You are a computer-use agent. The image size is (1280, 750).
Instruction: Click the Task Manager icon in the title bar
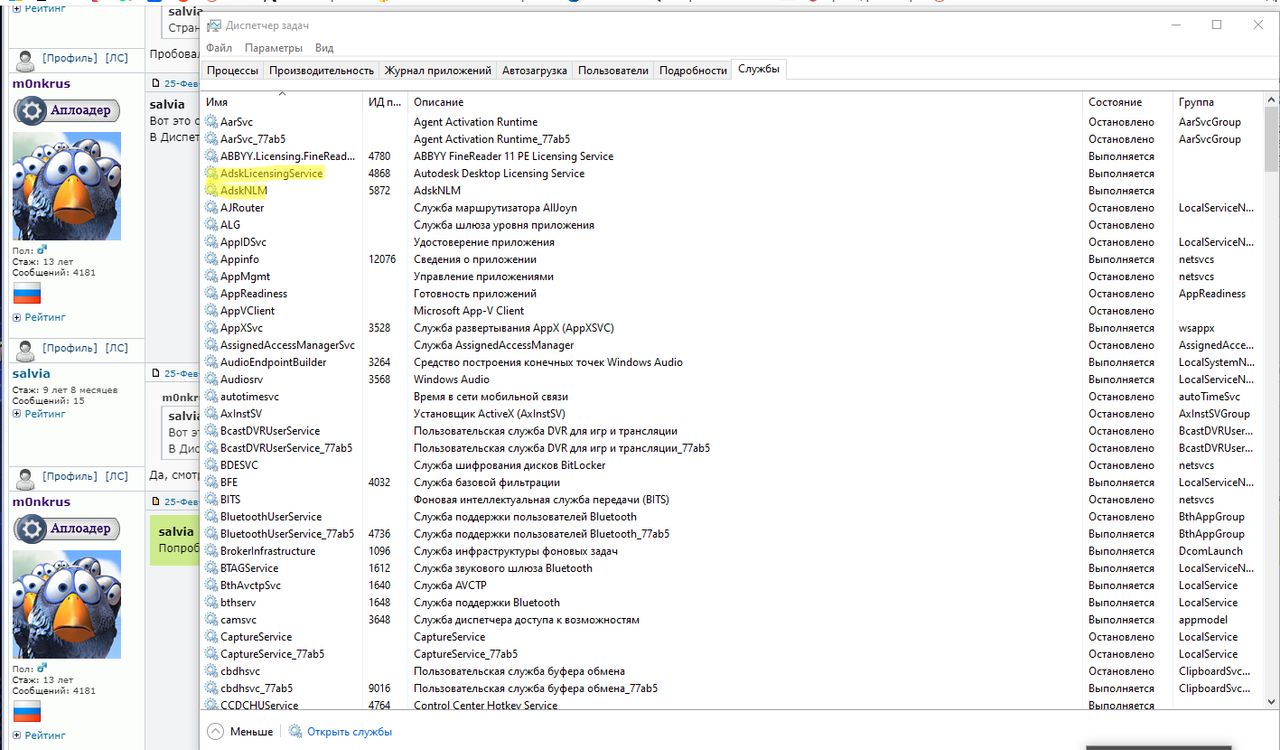[212, 24]
